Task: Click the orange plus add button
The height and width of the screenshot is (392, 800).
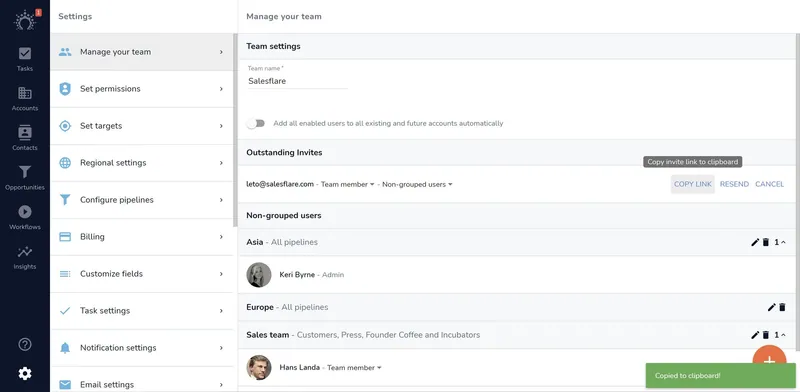Action: tap(769, 360)
